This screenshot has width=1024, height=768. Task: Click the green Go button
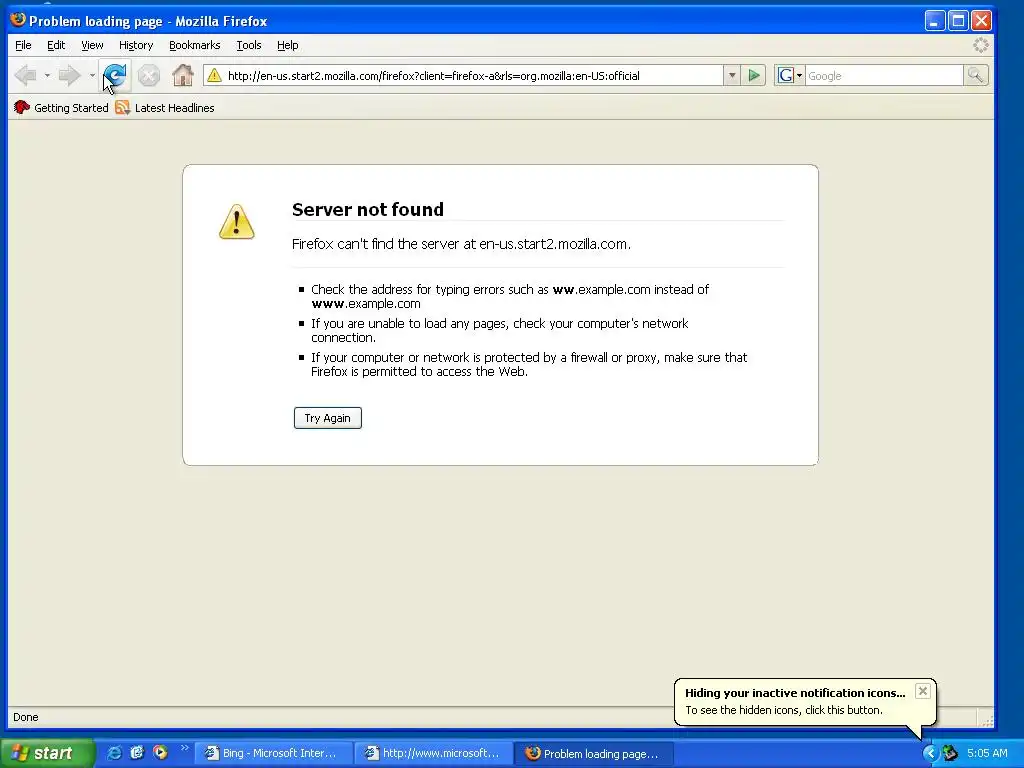coord(754,76)
